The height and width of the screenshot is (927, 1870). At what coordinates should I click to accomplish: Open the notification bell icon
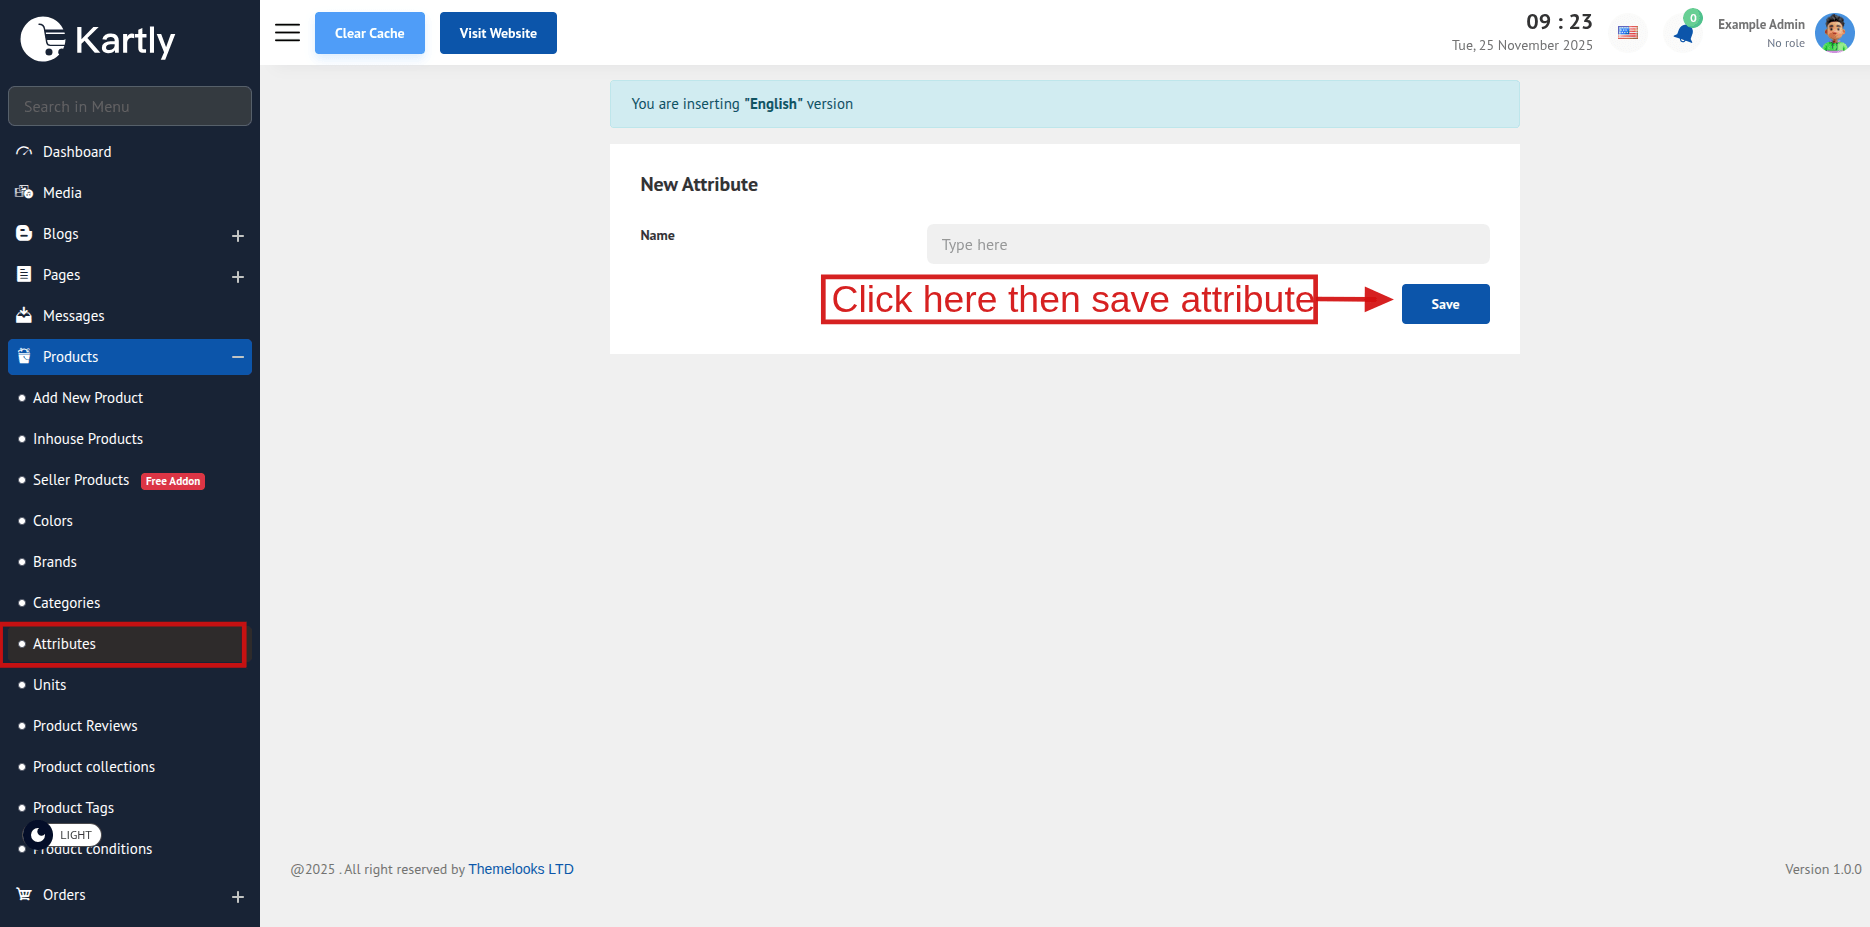tap(1684, 34)
